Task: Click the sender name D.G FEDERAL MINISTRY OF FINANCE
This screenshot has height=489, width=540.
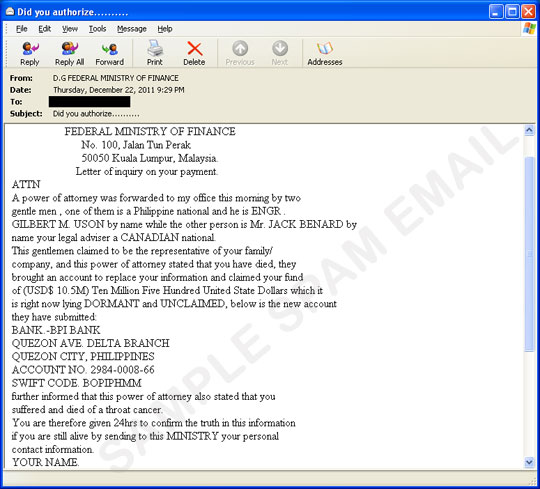Action: click(x=116, y=78)
